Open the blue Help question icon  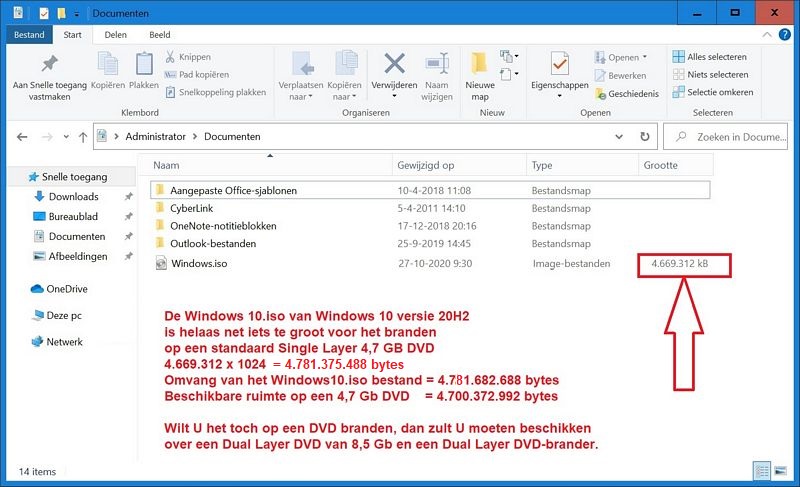pos(785,34)
